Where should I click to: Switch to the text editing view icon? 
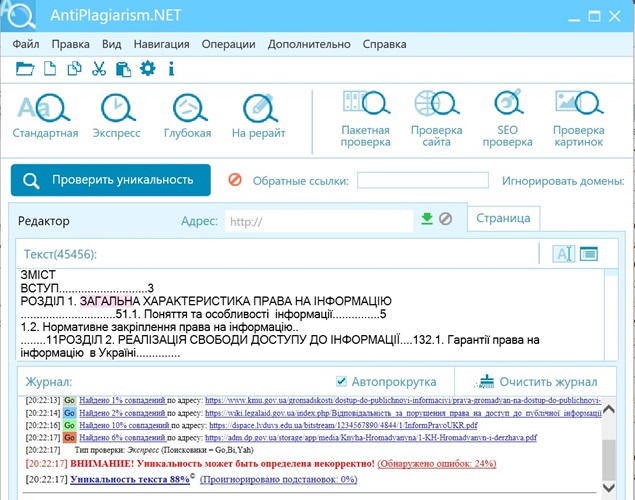[x=564, y=254]
